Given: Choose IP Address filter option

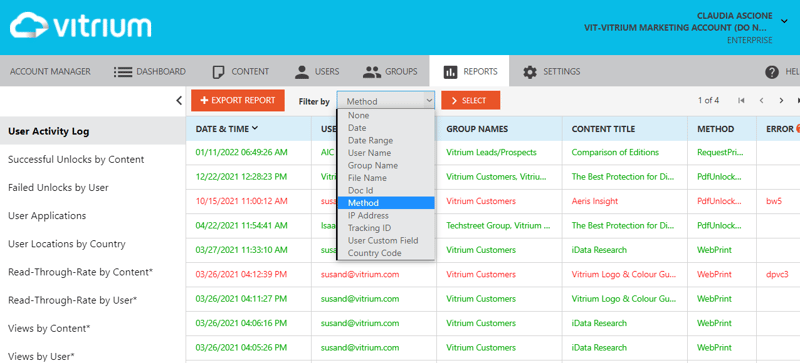Looking at the screenshot, I should (x=386, y=215).
